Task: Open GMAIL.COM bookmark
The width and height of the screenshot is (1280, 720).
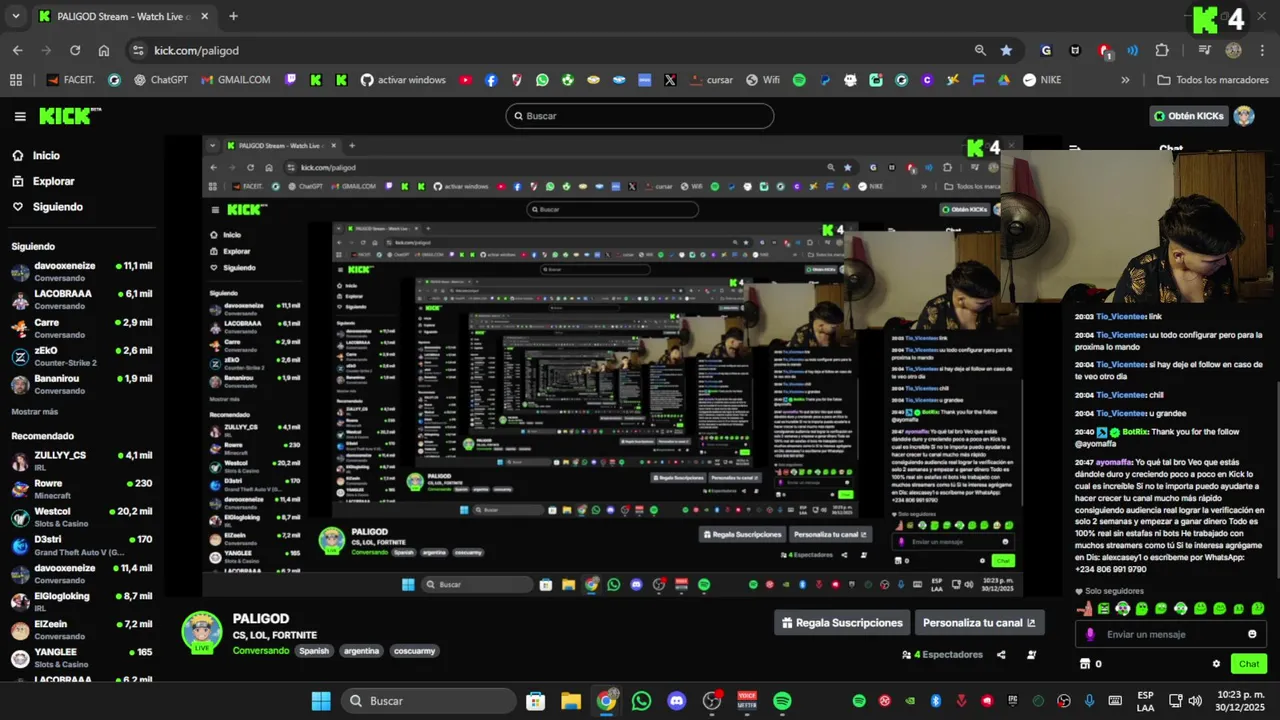Action: point(236,80)
